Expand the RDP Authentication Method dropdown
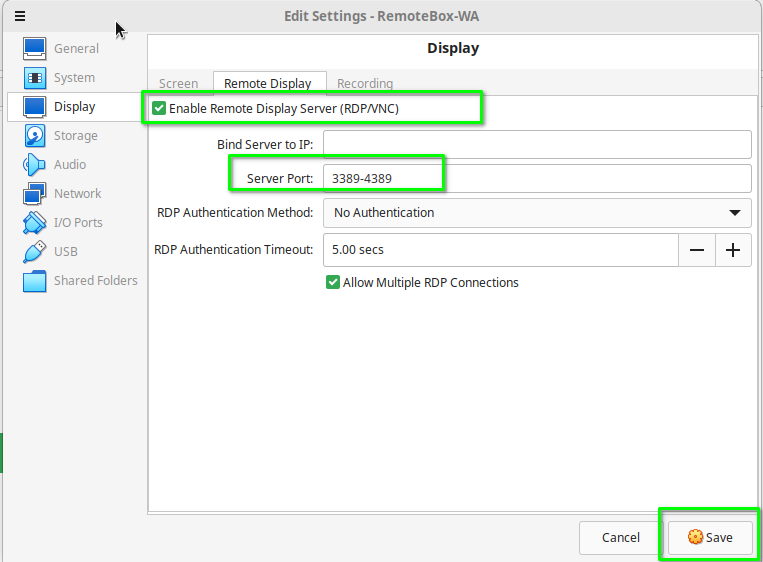The height and width of the screenshot is (562, 763). click(537, 212)
